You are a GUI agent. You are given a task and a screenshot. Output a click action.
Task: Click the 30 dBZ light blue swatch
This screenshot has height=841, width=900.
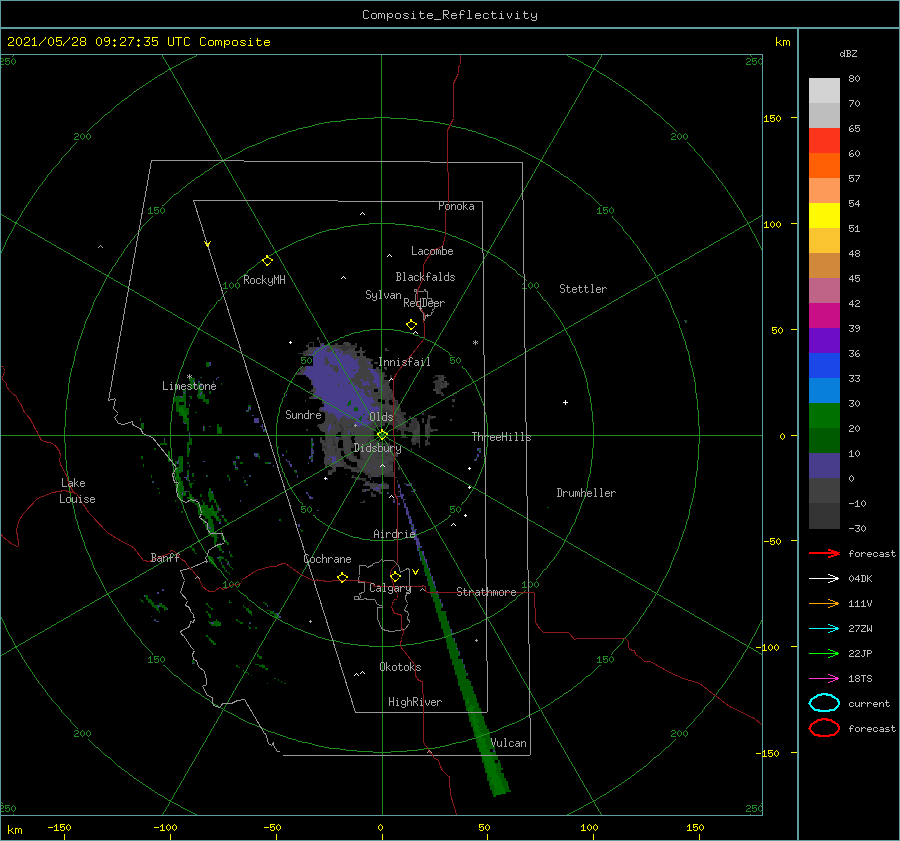pyautogui.click(x=824, y=391)
